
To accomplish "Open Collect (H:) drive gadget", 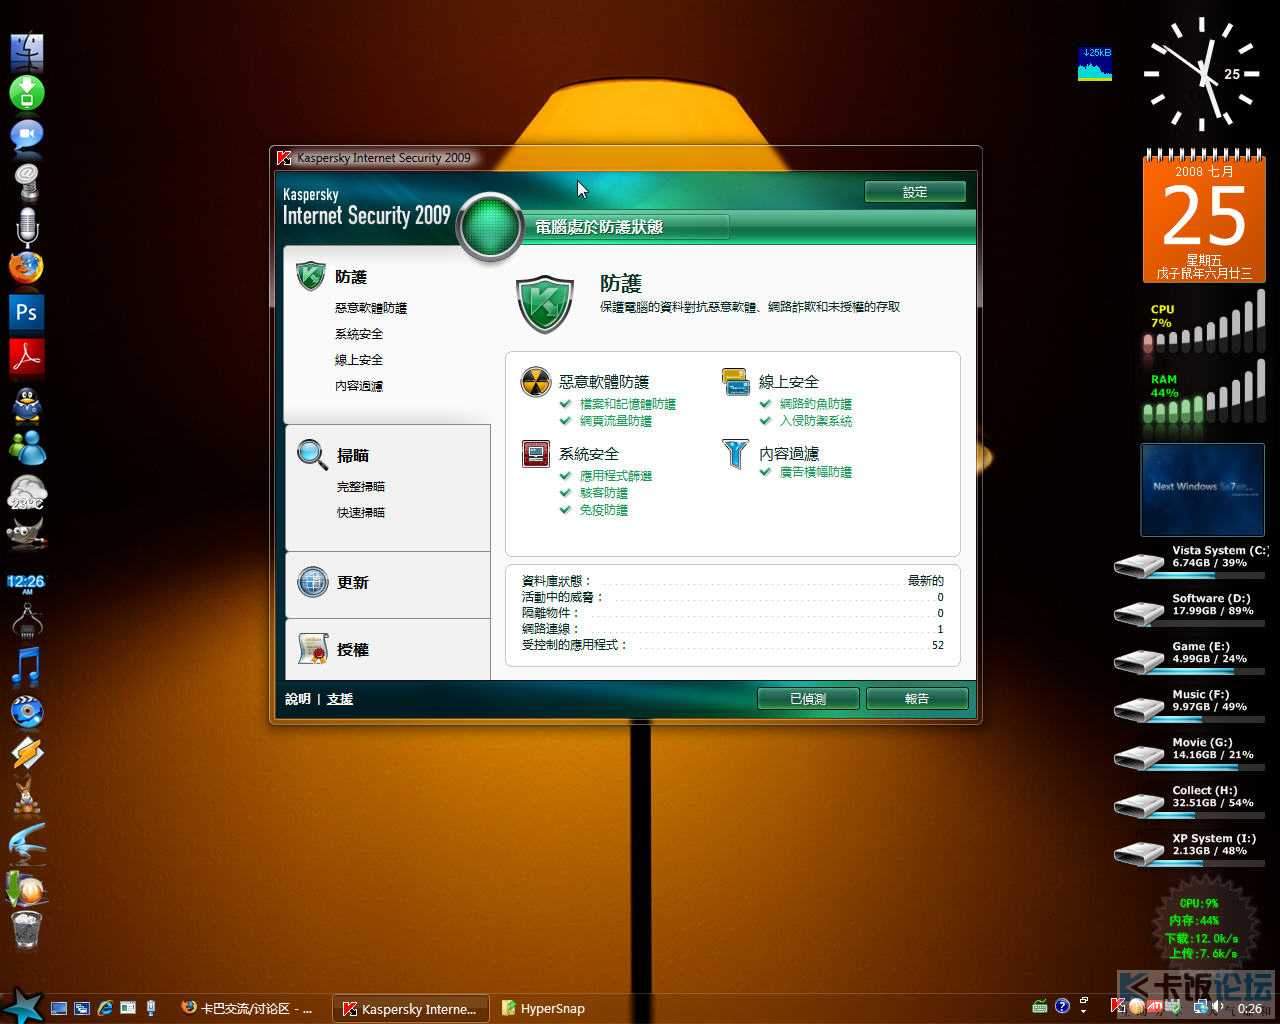I will coord(1190,800).
